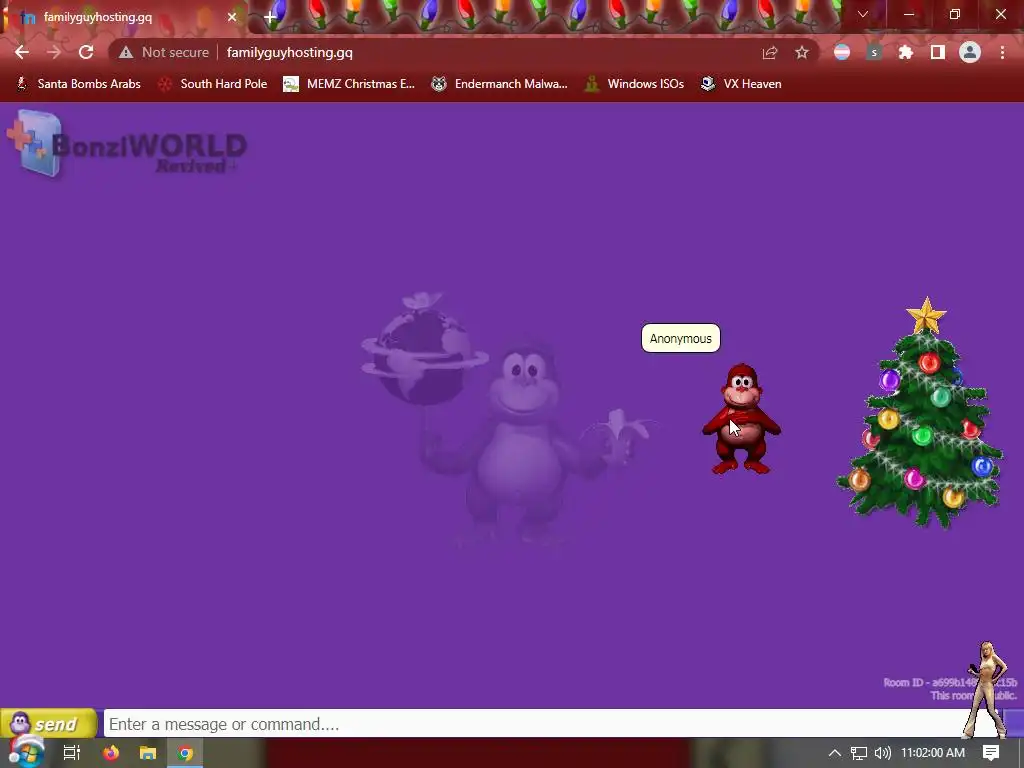Open network status in tray
Screen dimensions: 1024x768
pos(859,753)
